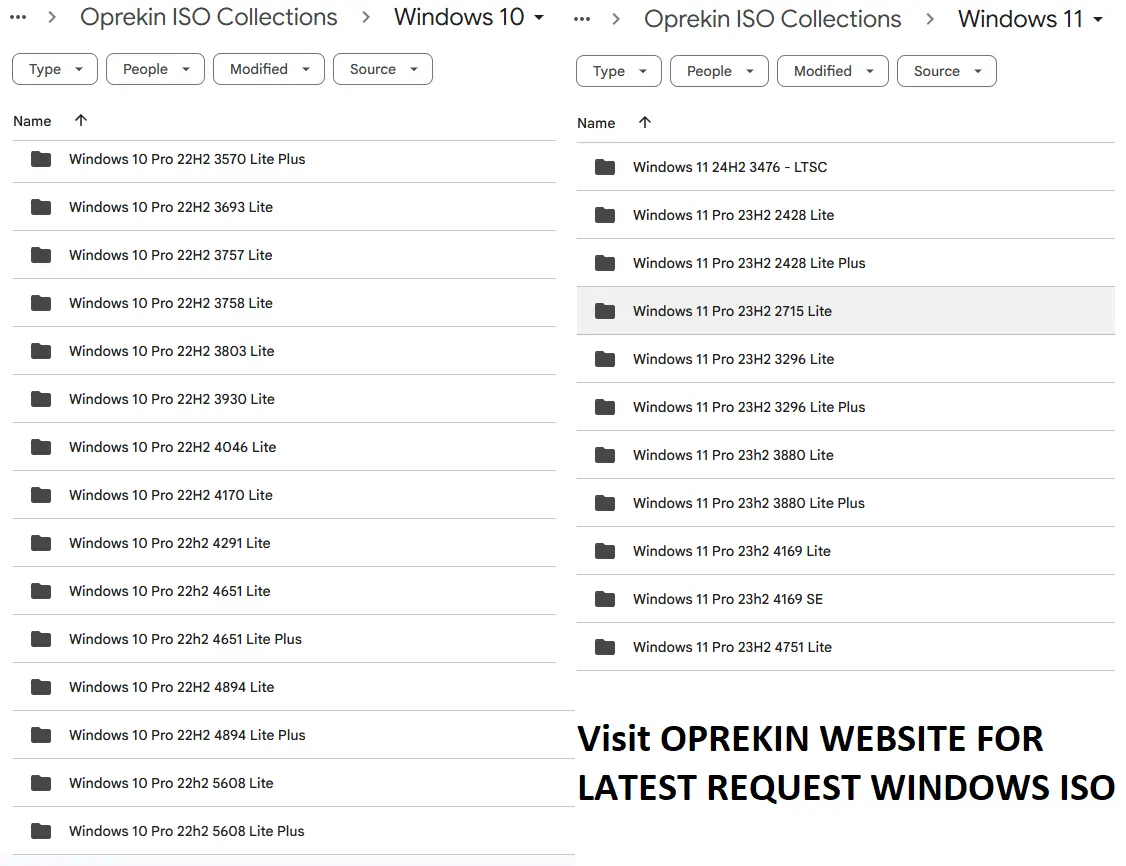The image size is (1126, 866).
Task: Sort by Name column in Windows 11 pane
Action: pos(596,124)
